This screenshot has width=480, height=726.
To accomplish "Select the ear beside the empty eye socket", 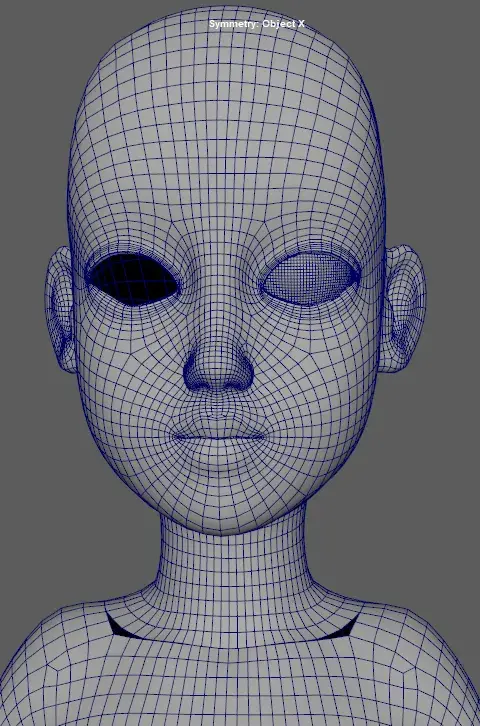I will click(x=59, y=309).
